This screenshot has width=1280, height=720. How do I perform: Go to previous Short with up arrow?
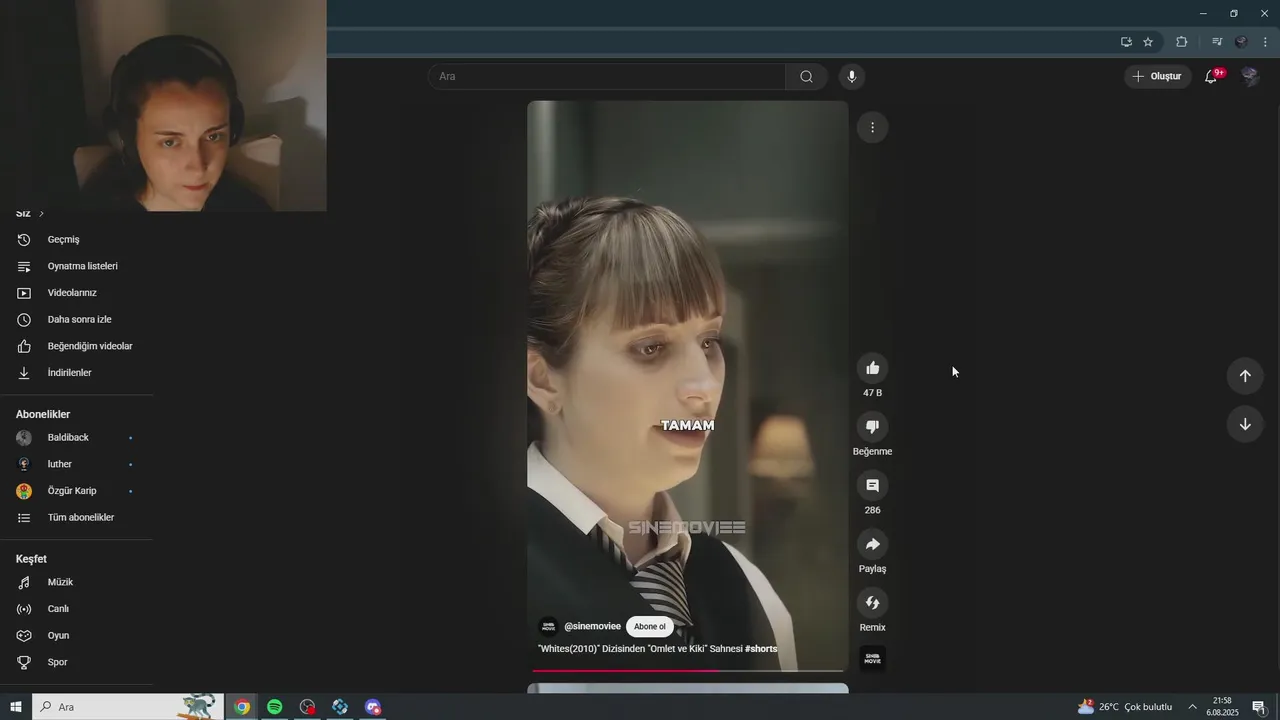pos(1245,376)
